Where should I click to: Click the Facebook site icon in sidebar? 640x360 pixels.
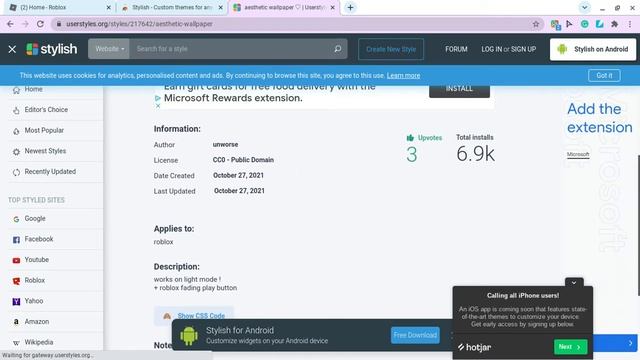point(16,240)
